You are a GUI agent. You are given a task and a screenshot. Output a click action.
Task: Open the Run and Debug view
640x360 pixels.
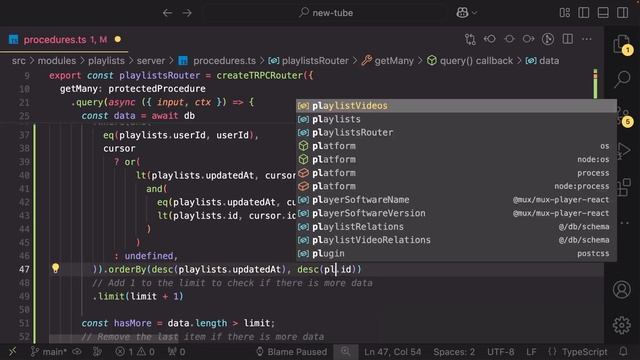(x=623, y=151)
